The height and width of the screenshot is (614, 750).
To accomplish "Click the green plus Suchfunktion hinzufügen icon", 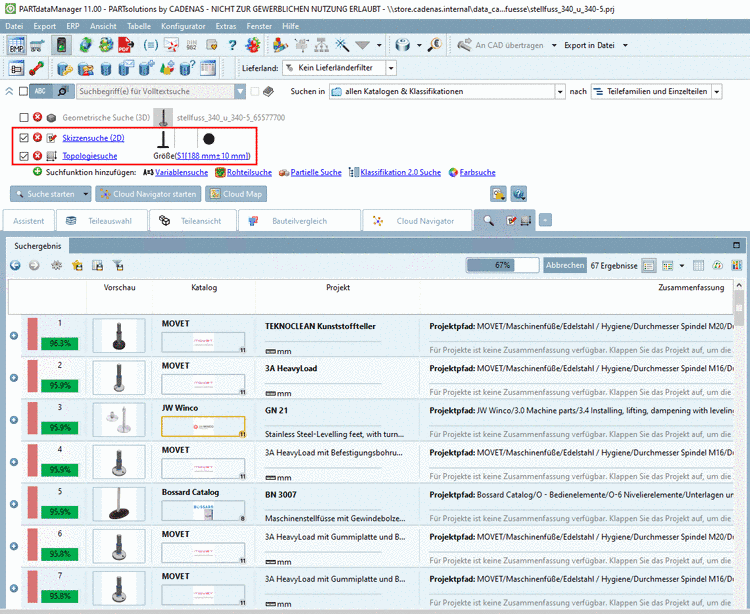I will click(x=37, y=172).
